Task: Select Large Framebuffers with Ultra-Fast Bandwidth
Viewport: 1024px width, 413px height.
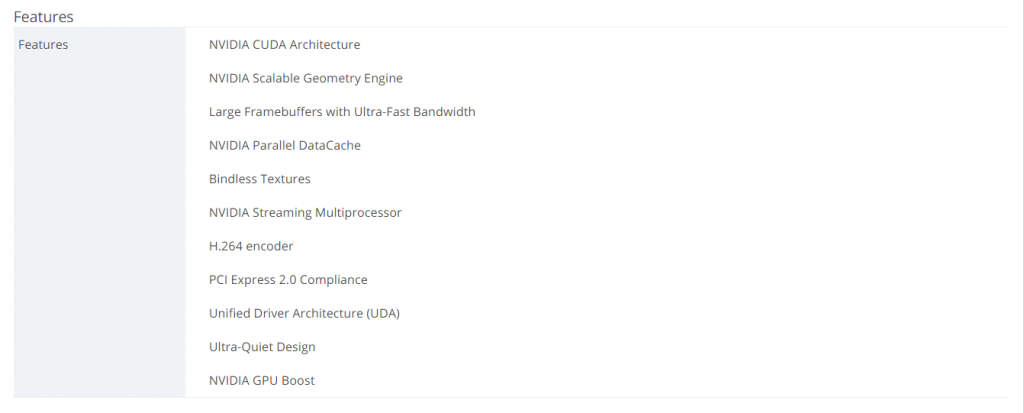Action: [342, 112]
